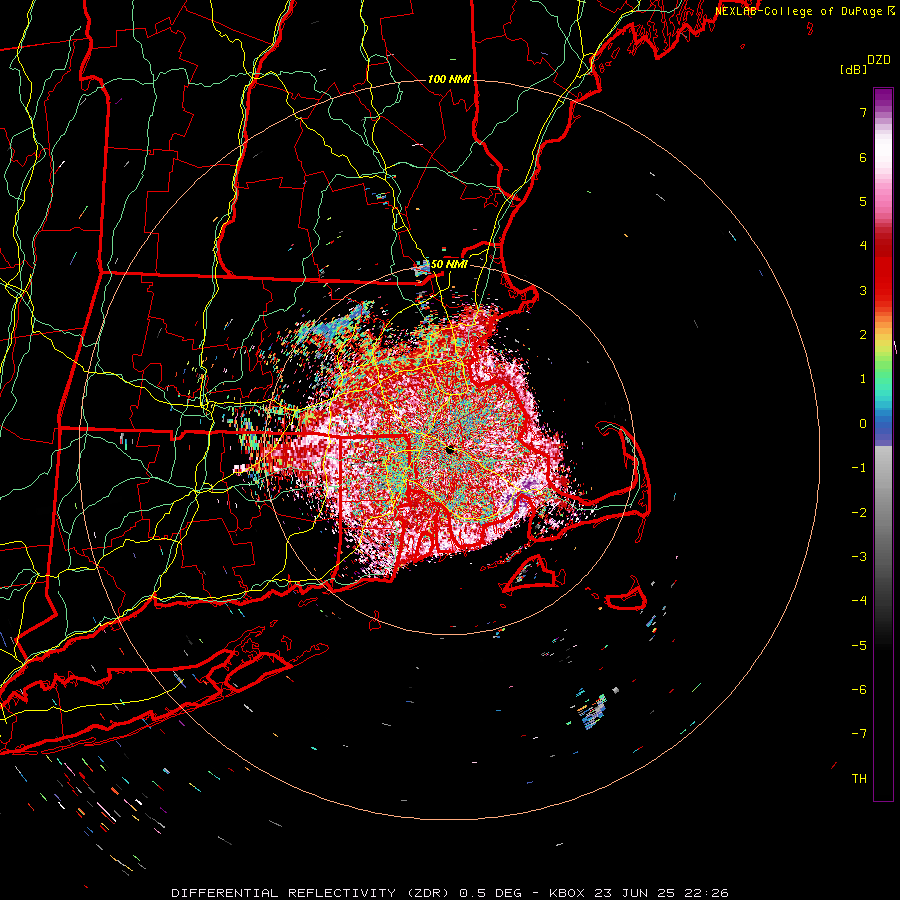Click the -1 dB label on color scale
Screen dimensions: 900x900
(x=859, y=468)
